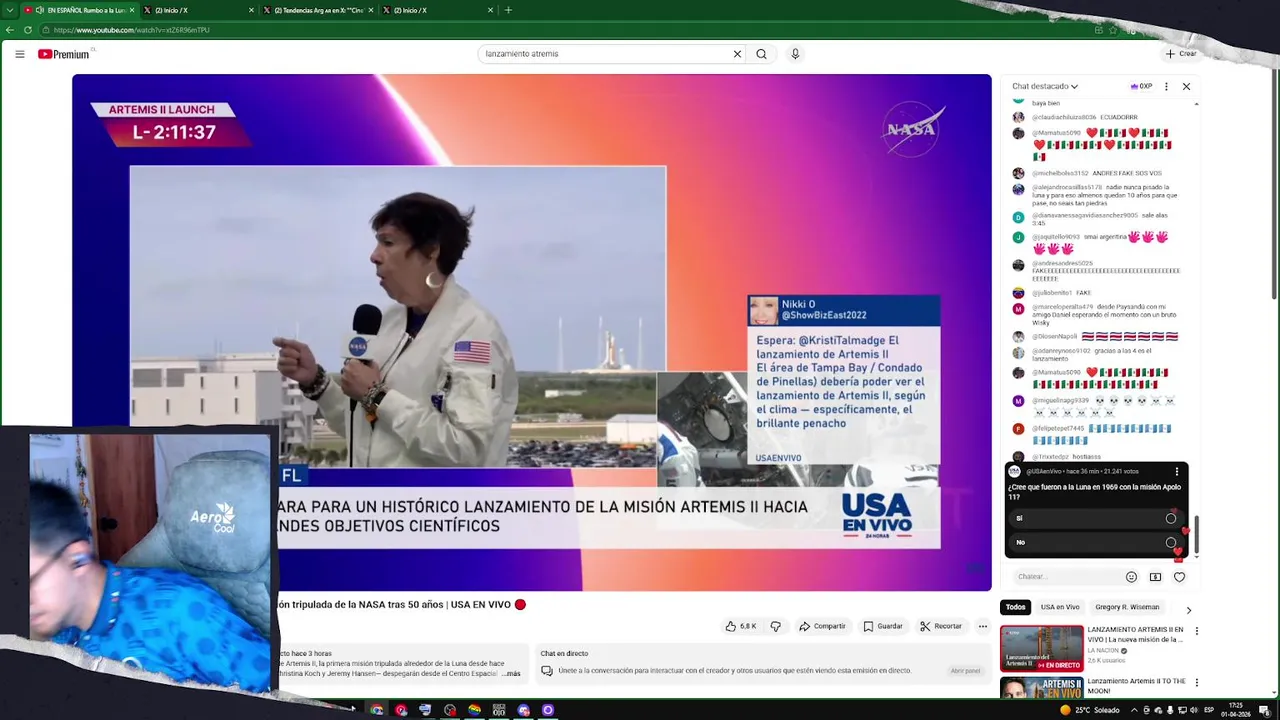Switch to the Tendencias Arg tab

point(318,10)
